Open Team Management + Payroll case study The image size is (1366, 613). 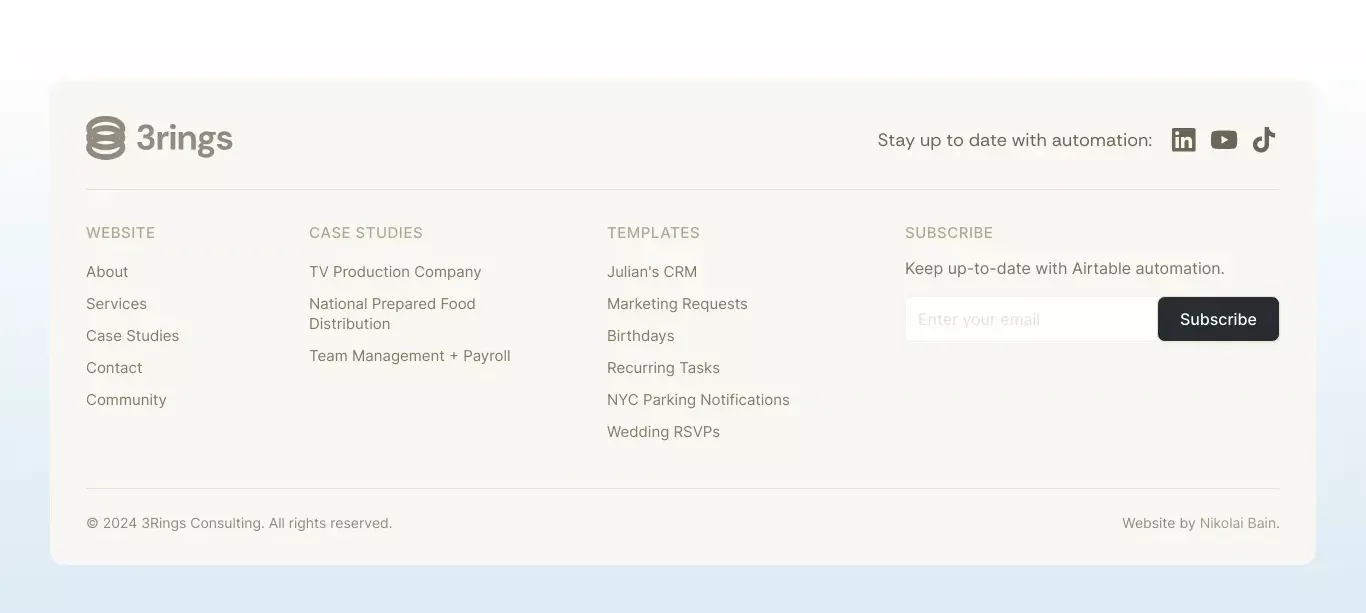point(410,356)
